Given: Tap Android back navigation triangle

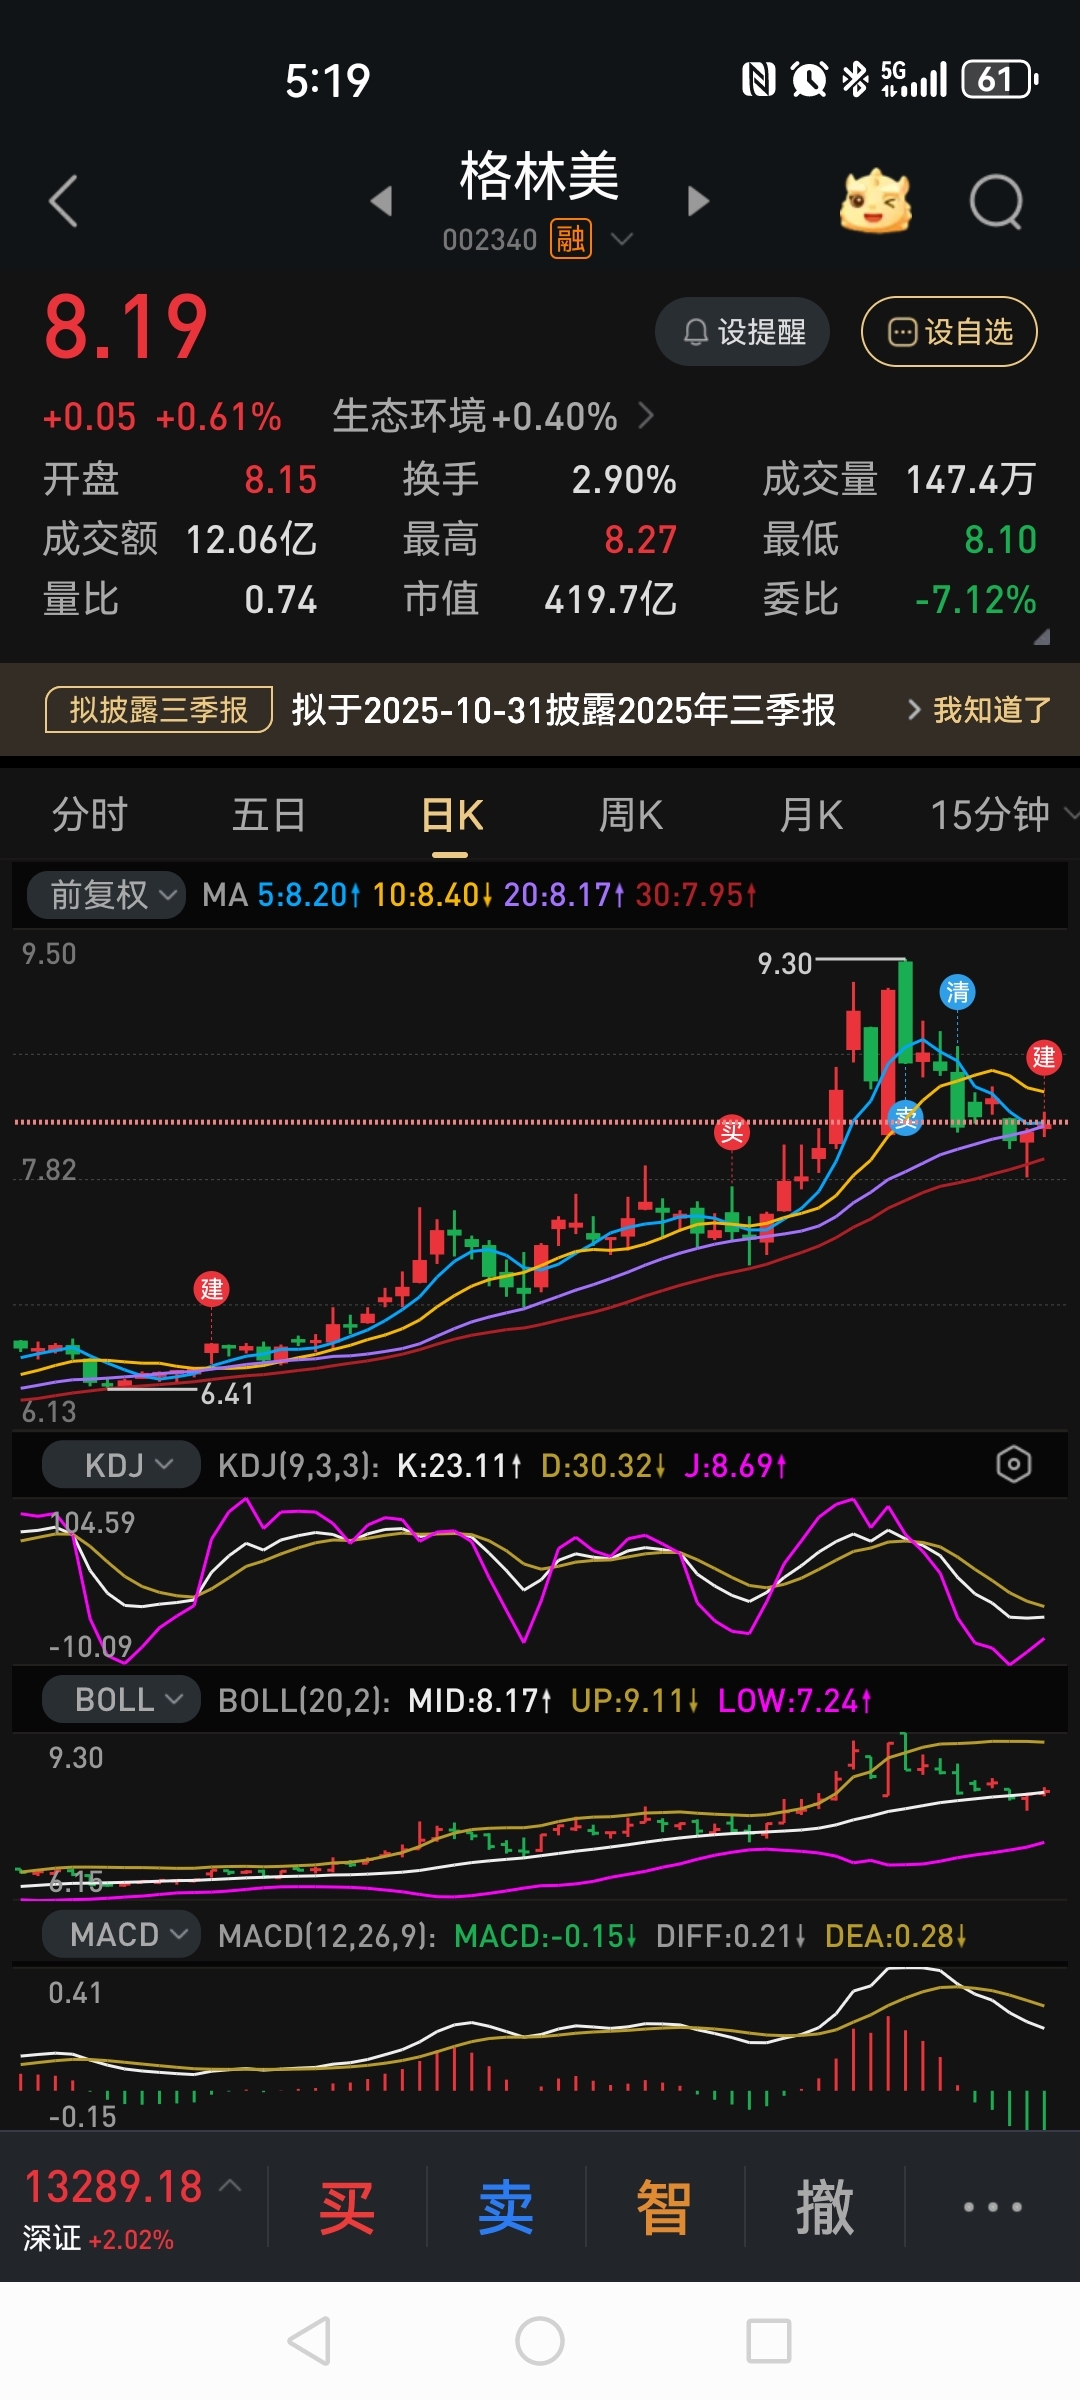Looking at the screenshot, I should [x=309, y=2341].
